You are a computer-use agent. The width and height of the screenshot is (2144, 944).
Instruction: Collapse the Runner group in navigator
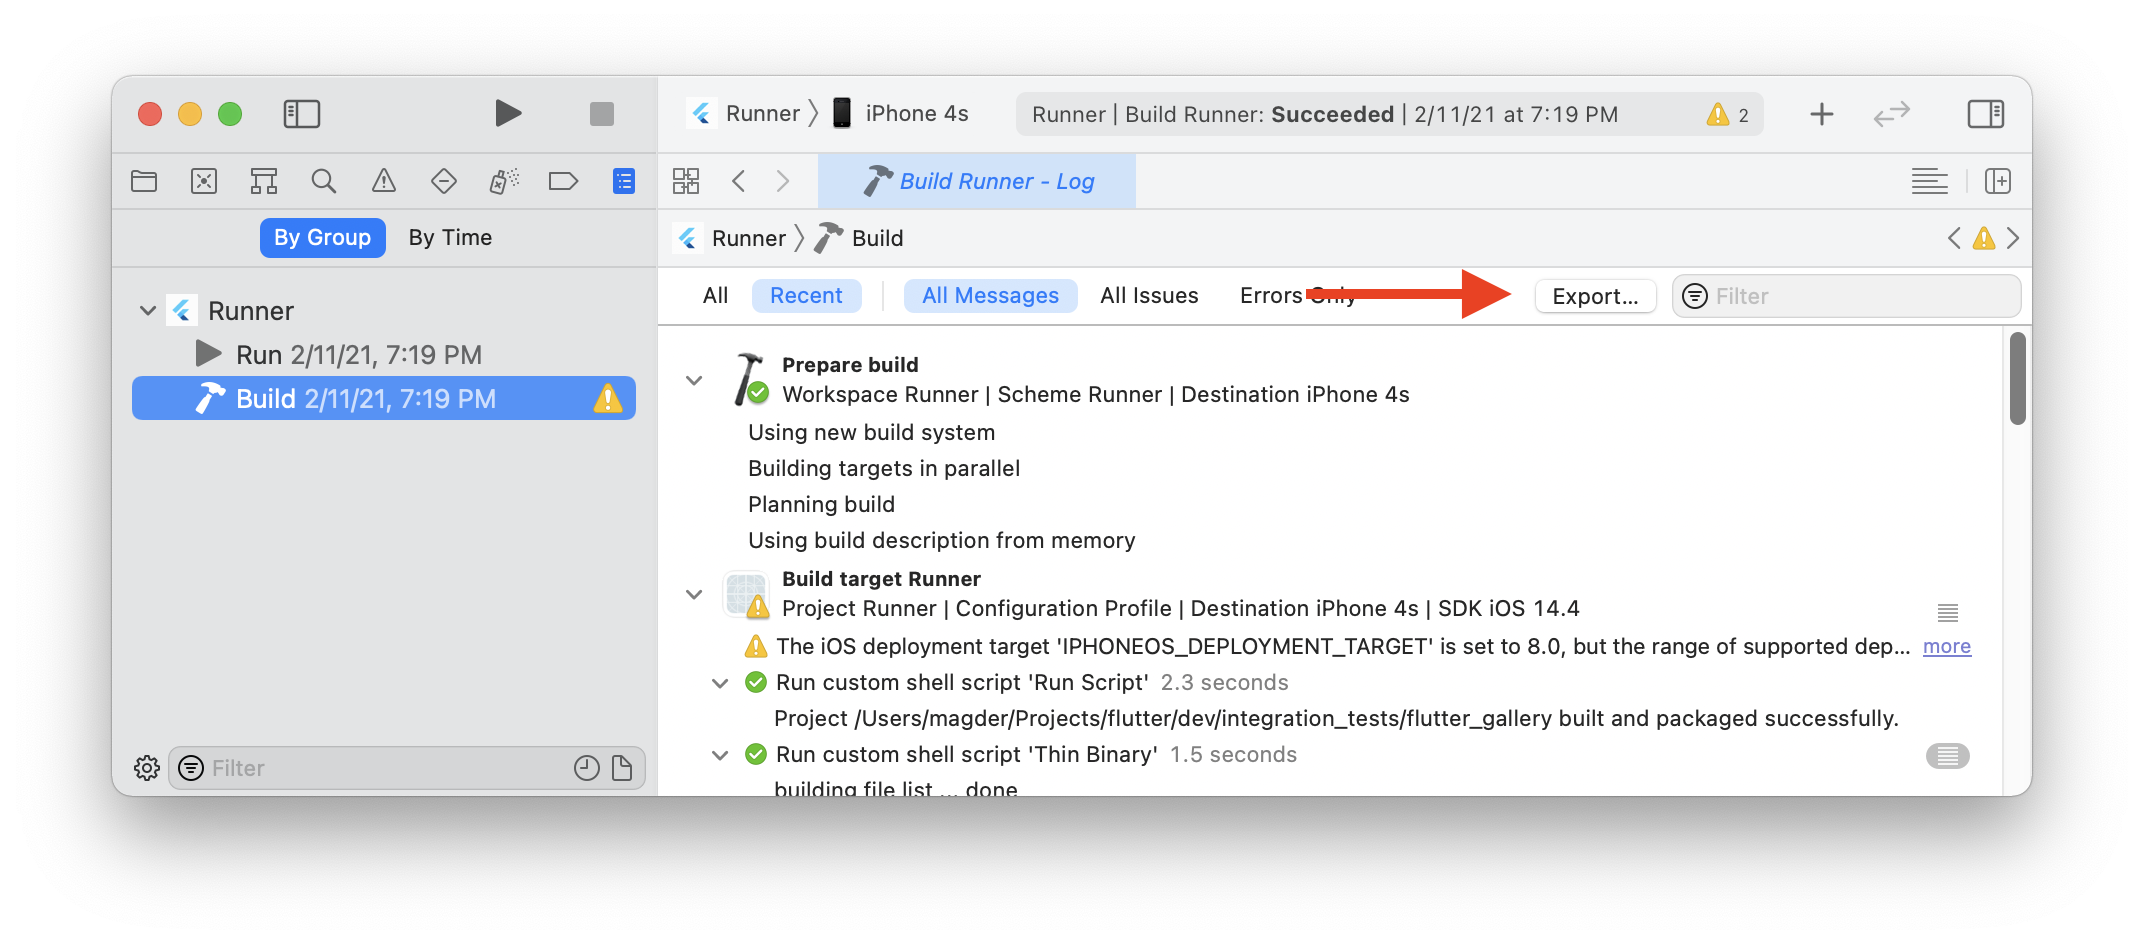(148, 311)
